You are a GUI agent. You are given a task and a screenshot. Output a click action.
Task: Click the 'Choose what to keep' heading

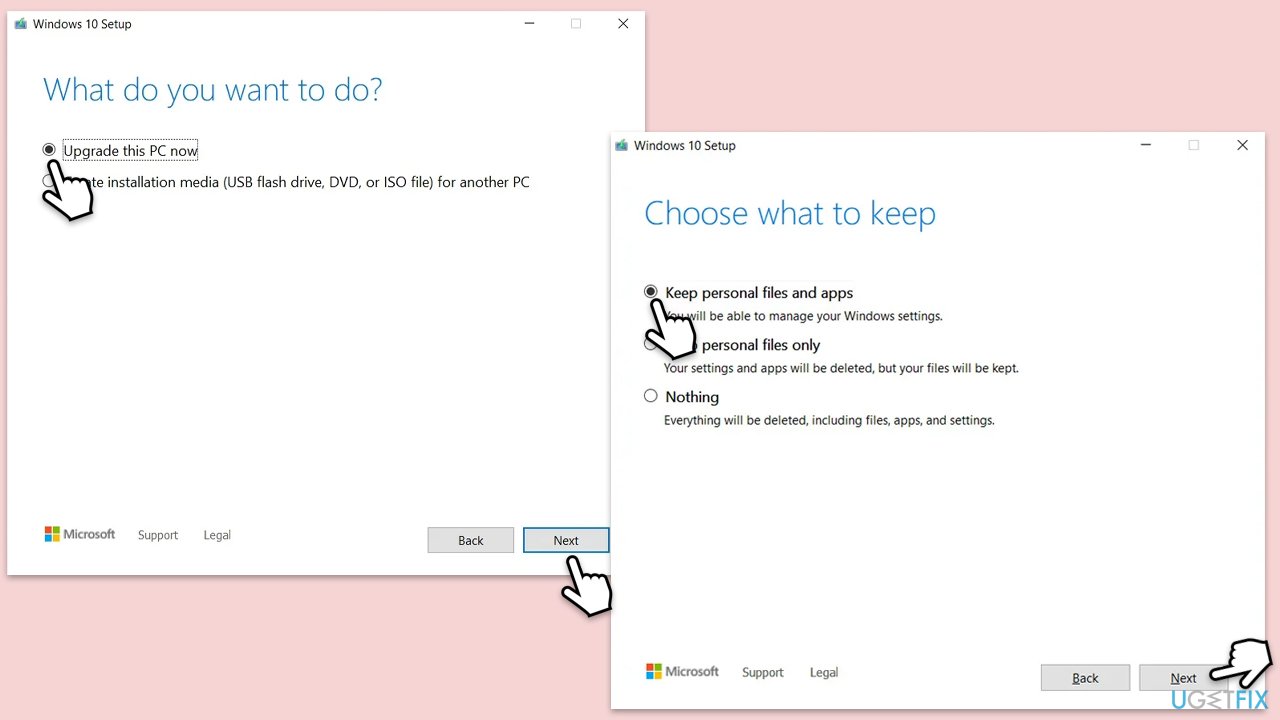790,213
